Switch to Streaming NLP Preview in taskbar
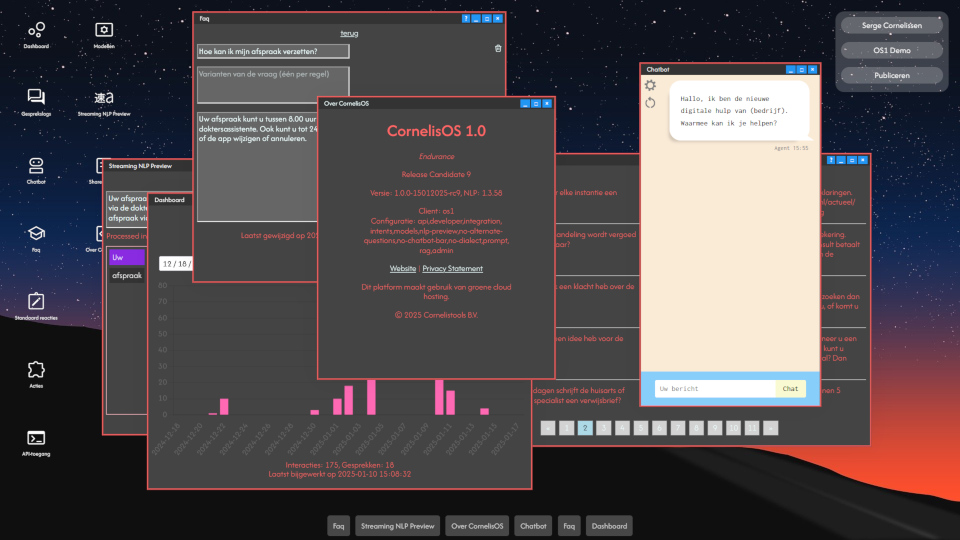The height and width of the screenshot is (540, 960). tap(397, 526)
